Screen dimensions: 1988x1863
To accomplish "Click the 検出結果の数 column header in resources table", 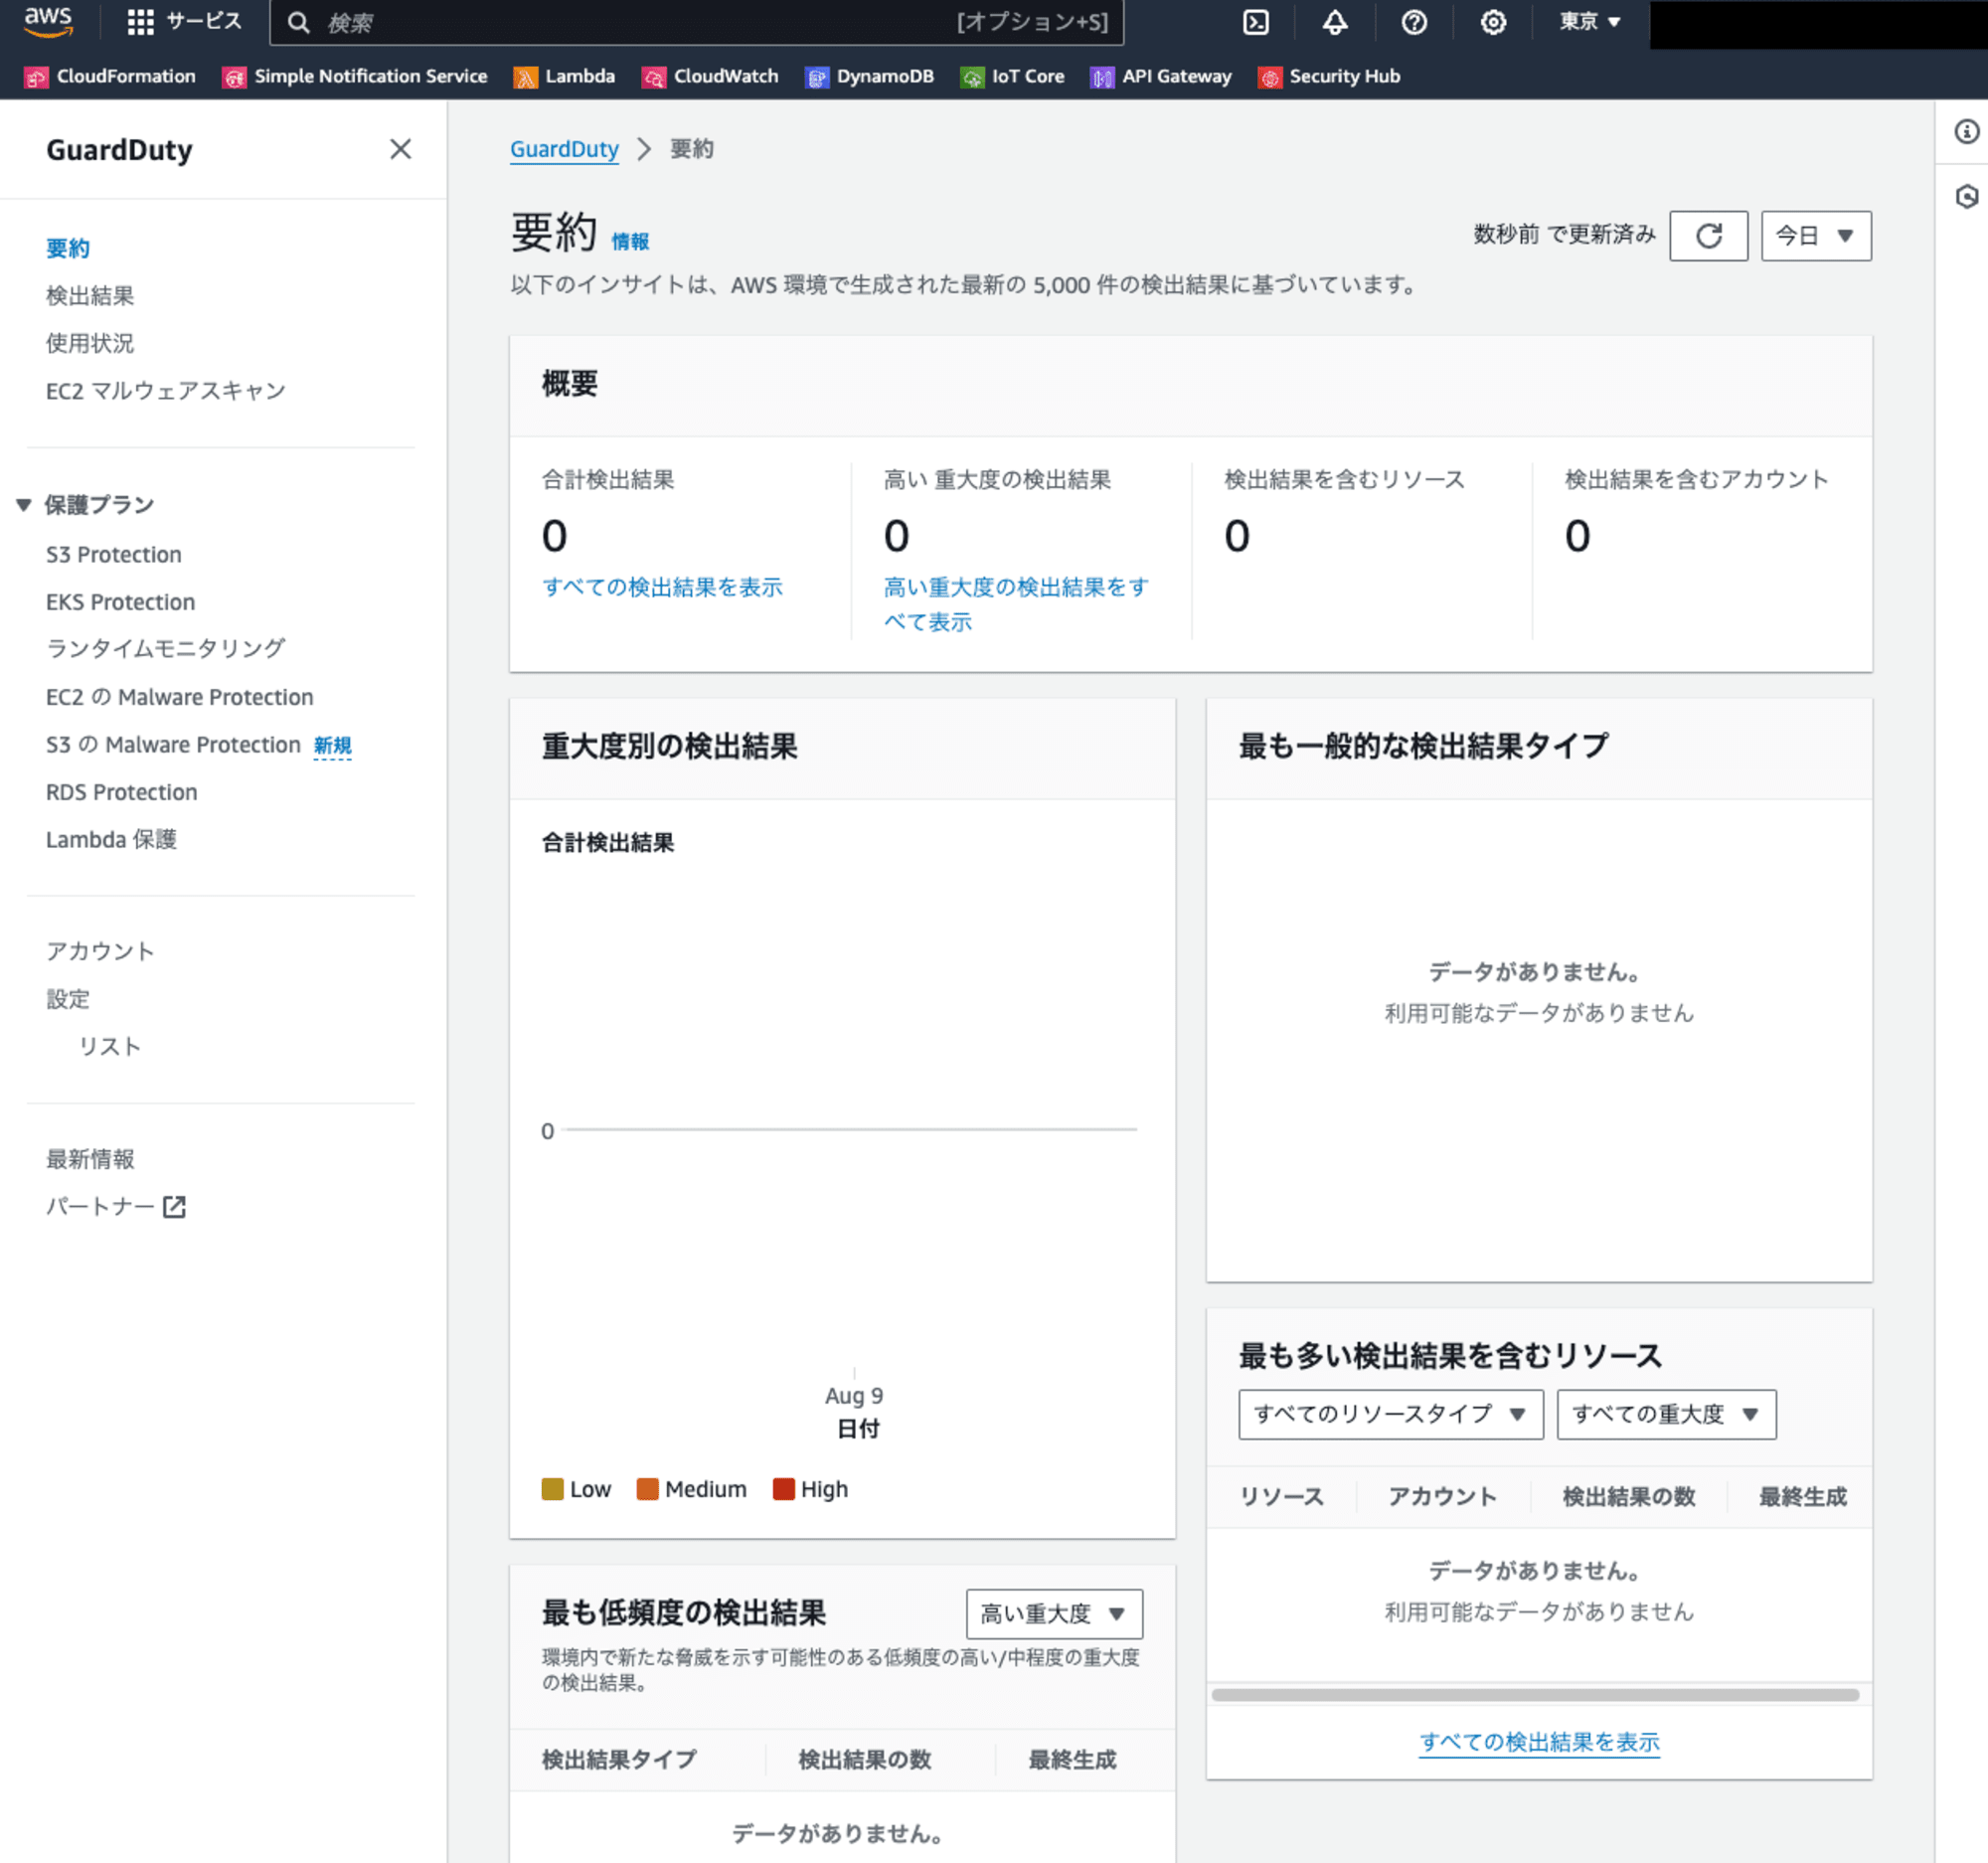I will 1629,1496.
